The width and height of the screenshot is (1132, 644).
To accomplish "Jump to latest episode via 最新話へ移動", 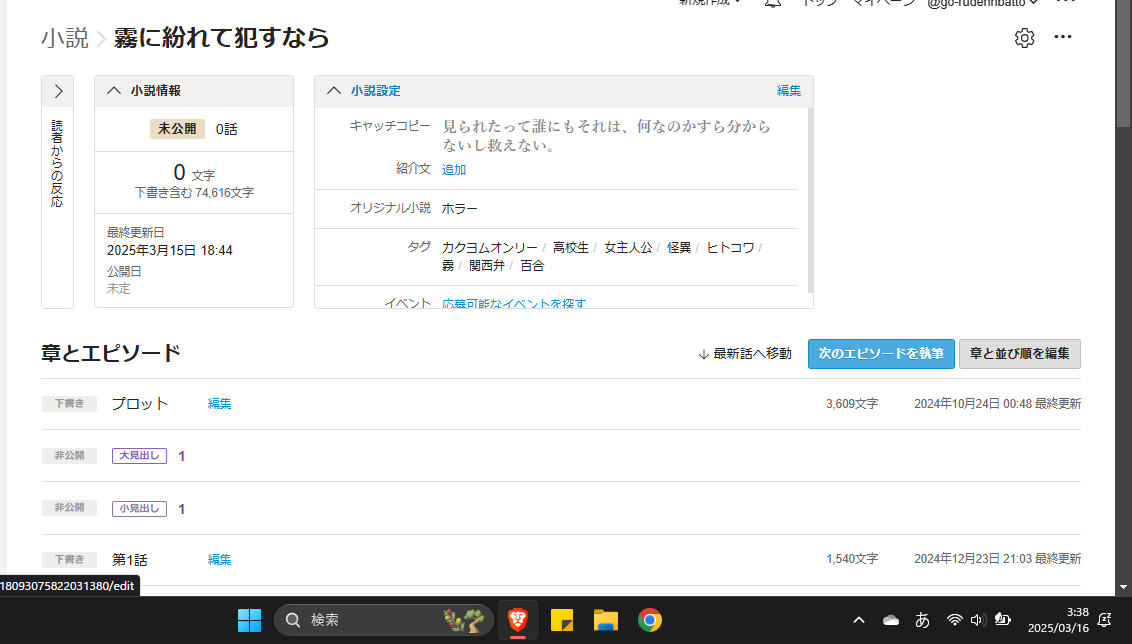I will click(745, 354).
